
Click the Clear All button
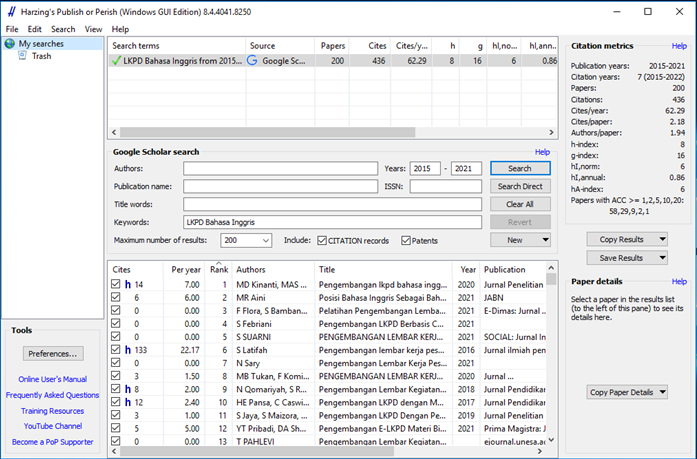click(520, 204)
